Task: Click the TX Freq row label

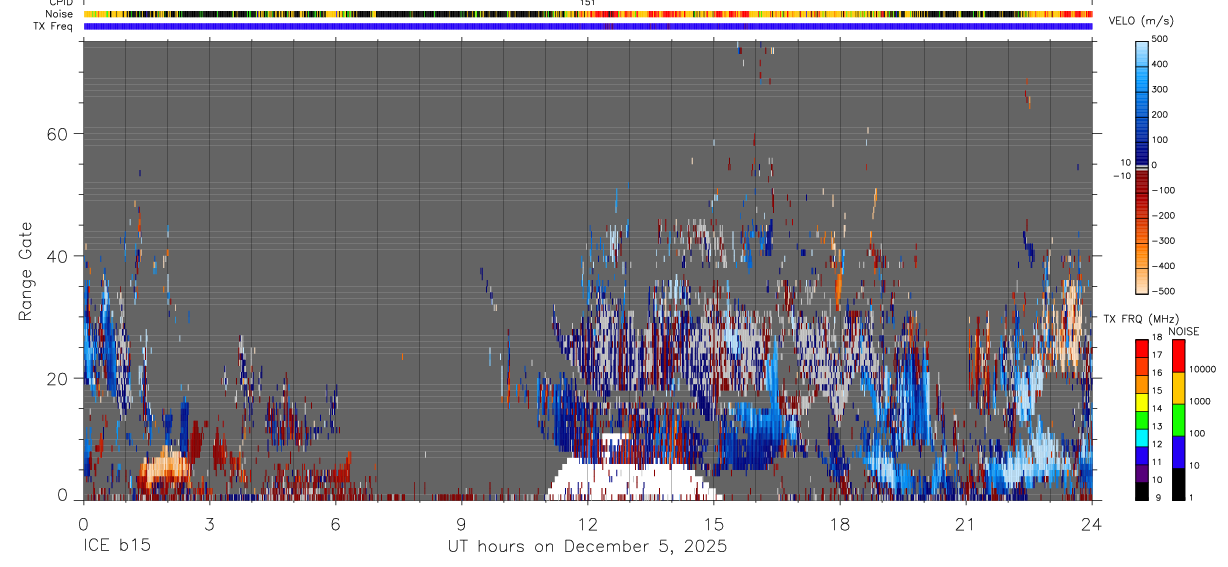Action: [x=54, y=26]
